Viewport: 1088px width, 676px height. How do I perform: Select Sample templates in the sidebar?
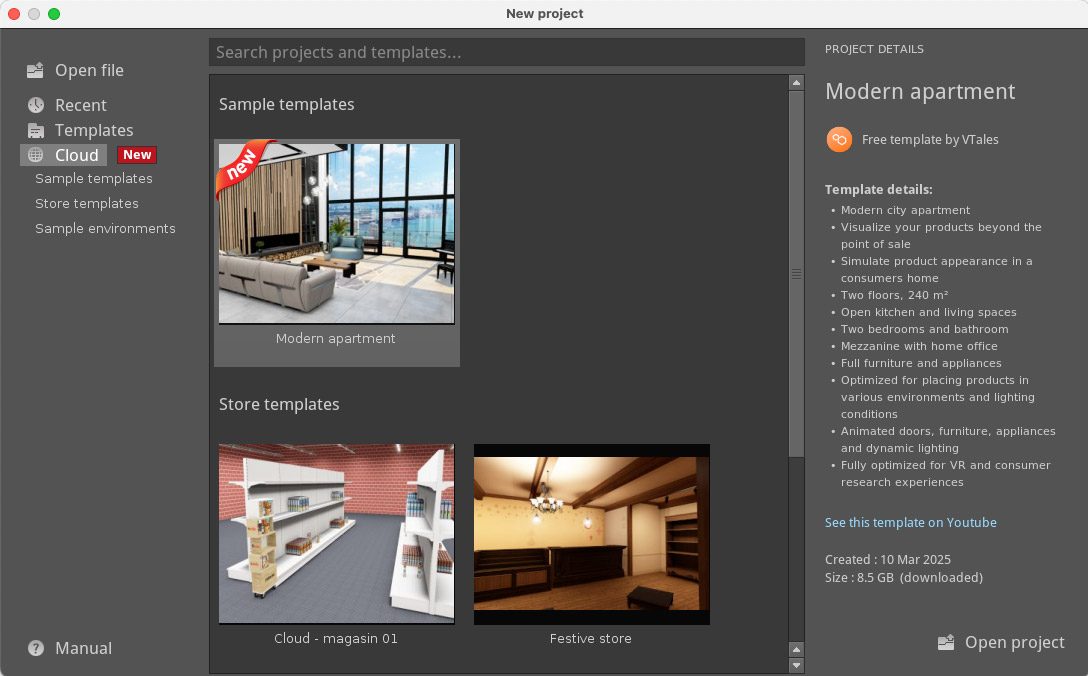point(94,179)
